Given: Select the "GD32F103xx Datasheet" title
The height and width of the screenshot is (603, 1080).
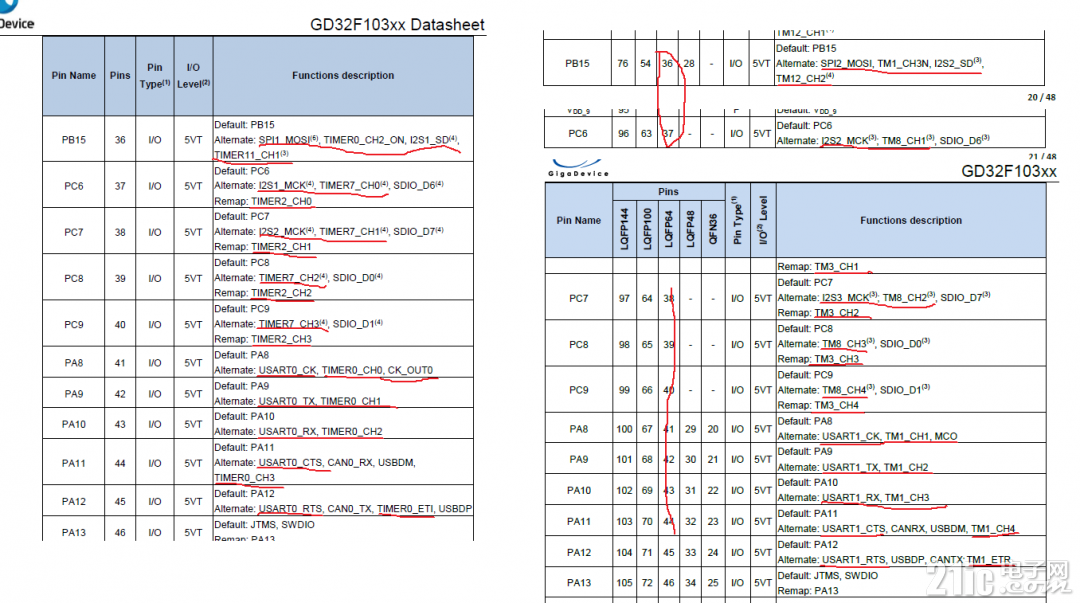Looking at the screenshot, I should (x=397, y=25).
